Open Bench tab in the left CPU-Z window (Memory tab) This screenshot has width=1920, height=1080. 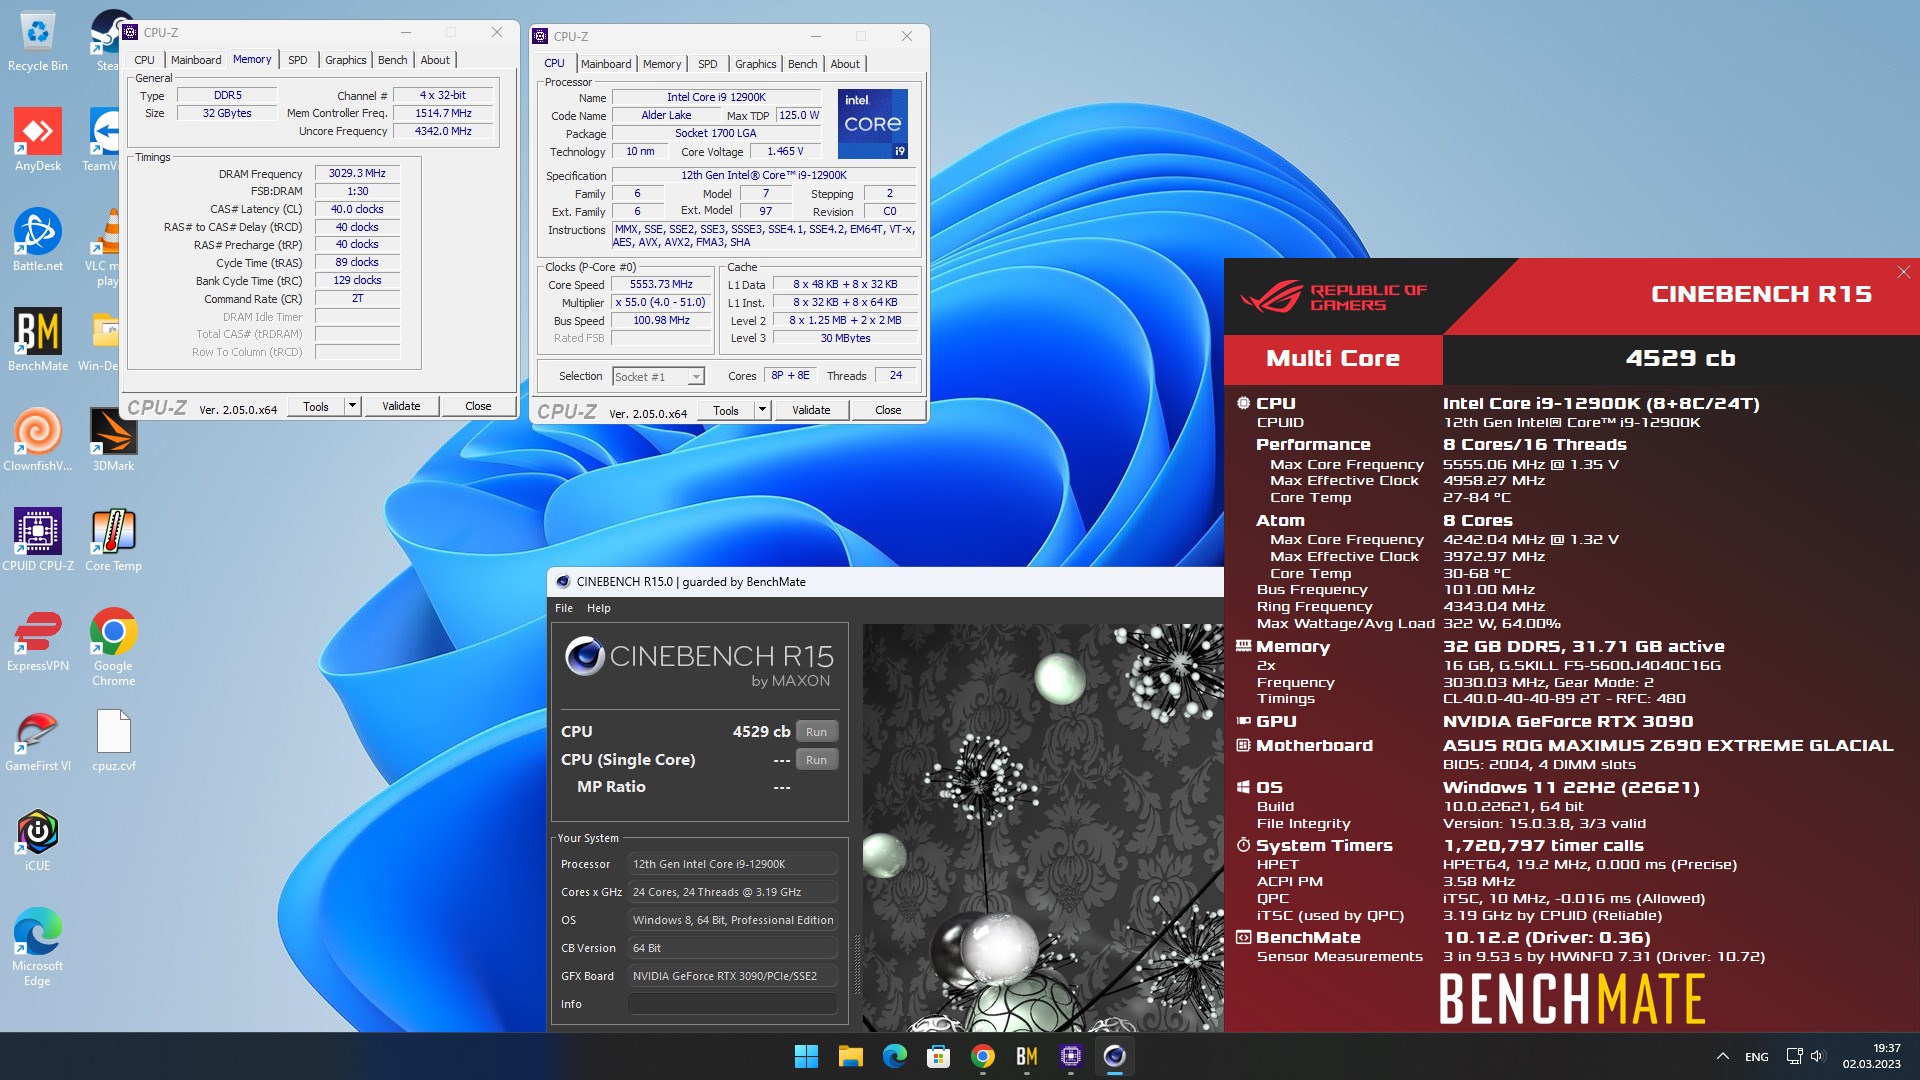pyautogui.click(x=392, y=60)
